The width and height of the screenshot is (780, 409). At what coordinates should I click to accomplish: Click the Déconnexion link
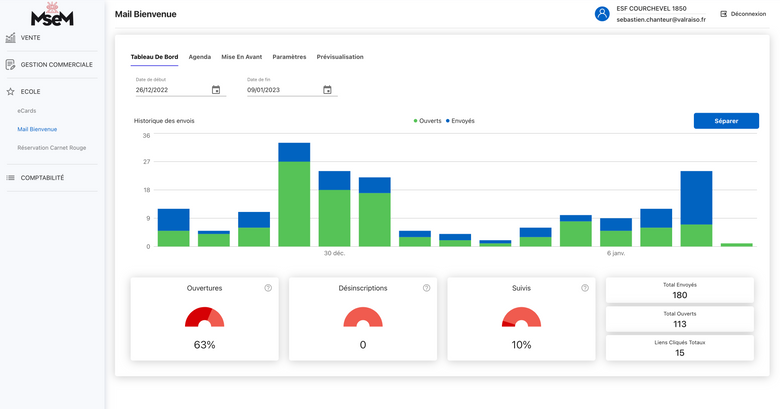click(748, 14)
